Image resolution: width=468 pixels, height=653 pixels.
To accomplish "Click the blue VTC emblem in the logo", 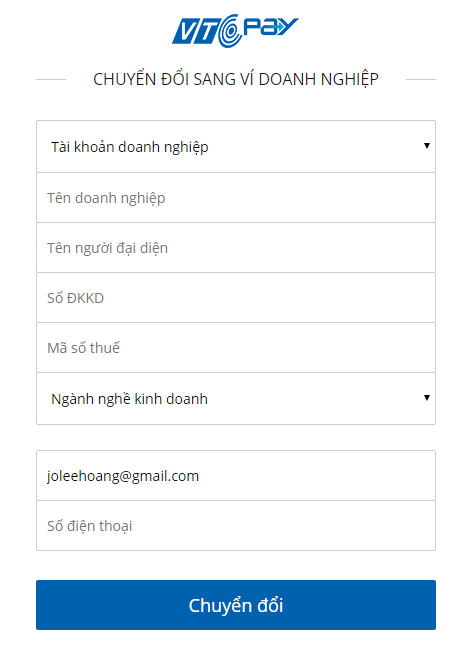I will tap(196, 32).
